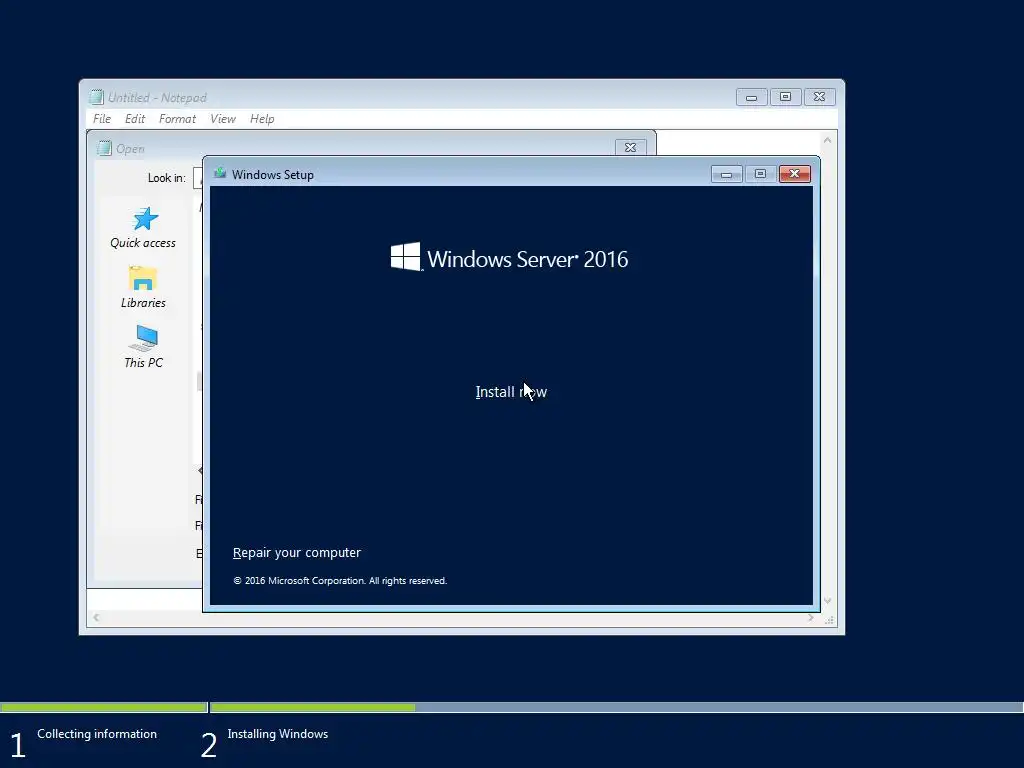Open Notepad's View menu

pyautogui.click(x=223, y=119)
